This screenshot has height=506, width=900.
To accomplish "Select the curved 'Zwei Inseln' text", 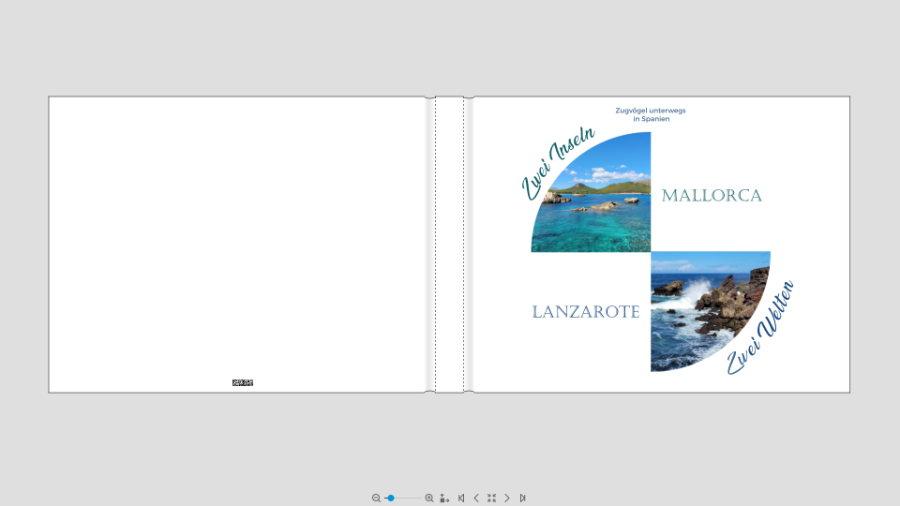I will [556, 164].
